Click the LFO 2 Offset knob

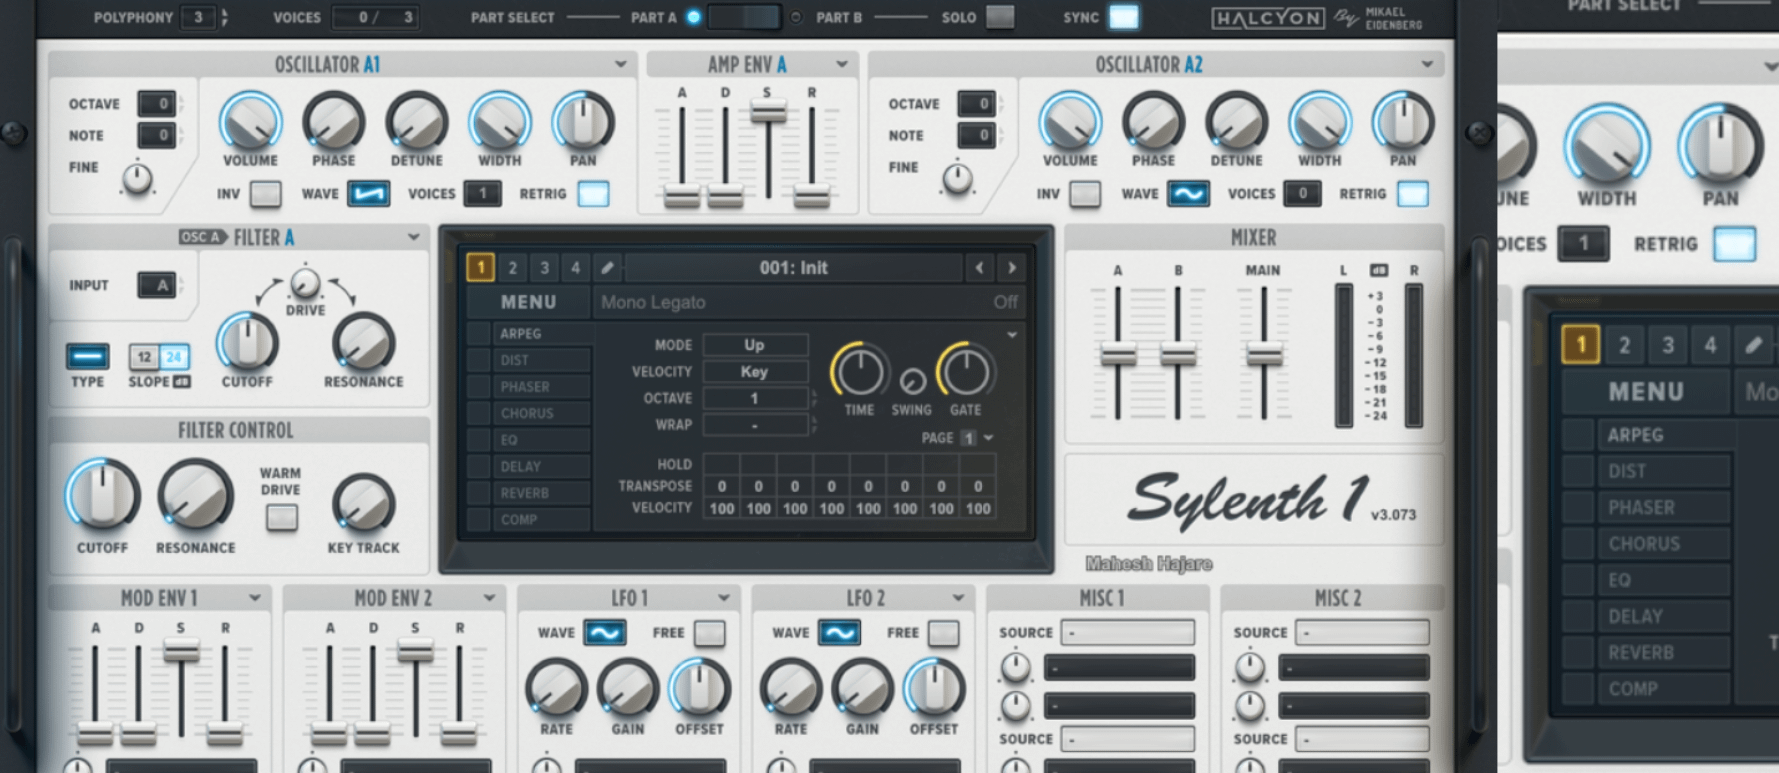tap(934, 689)
